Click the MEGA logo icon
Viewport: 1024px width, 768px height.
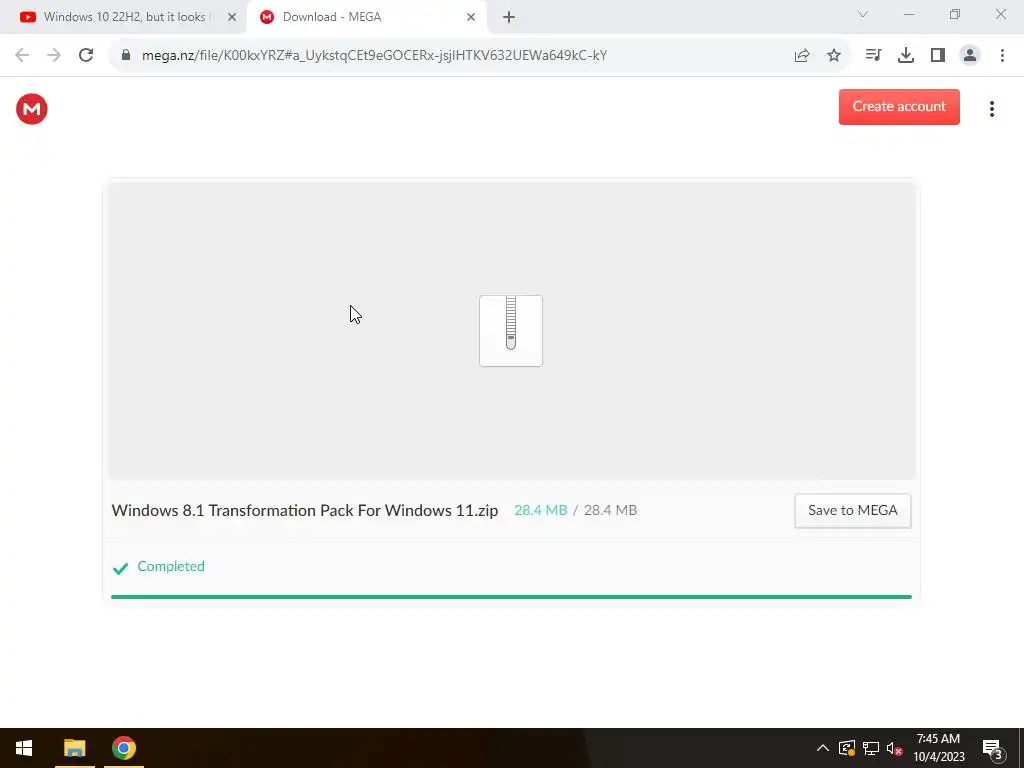(31, 109)
